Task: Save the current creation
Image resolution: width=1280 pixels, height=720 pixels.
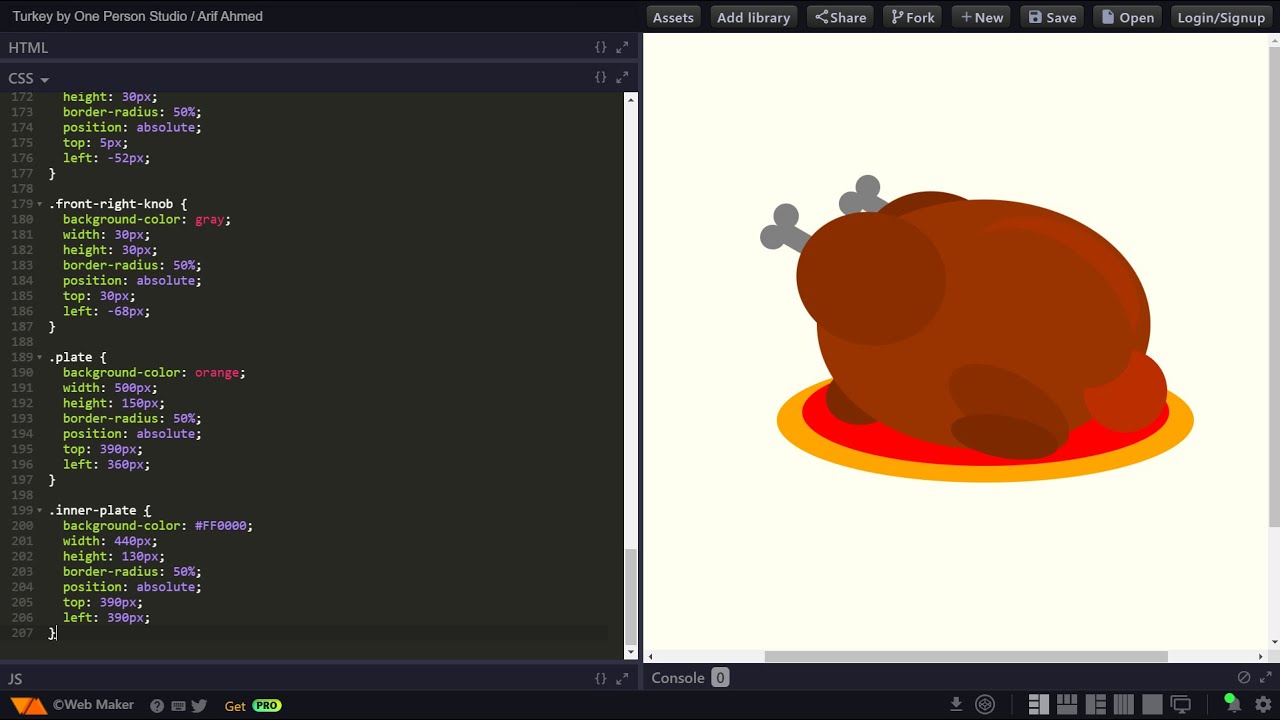Action: point(1052,17)
